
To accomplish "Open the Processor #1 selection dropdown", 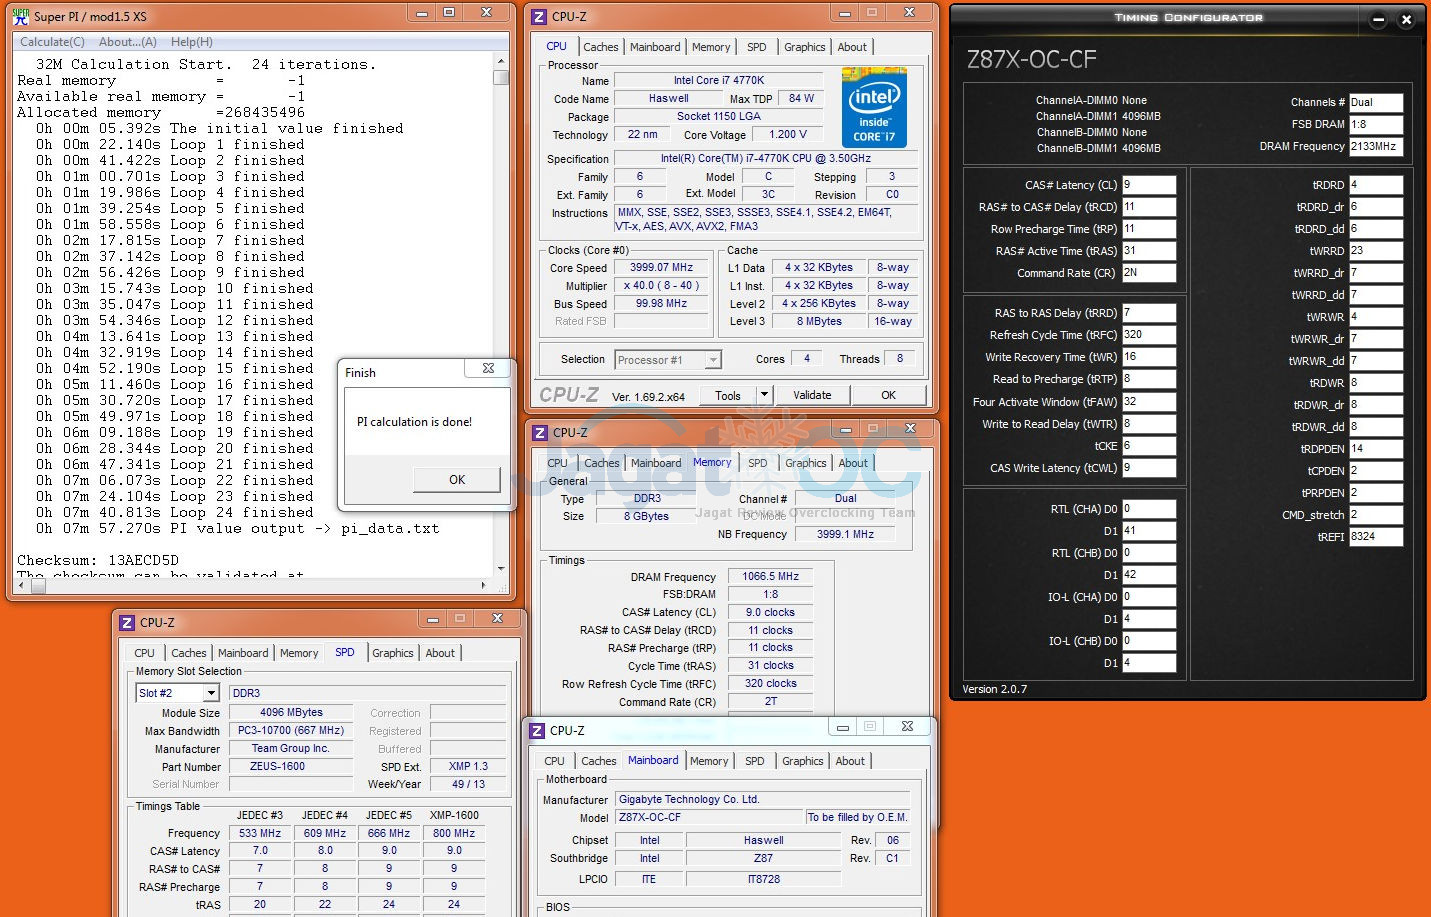I will click(x=713, y=360).
